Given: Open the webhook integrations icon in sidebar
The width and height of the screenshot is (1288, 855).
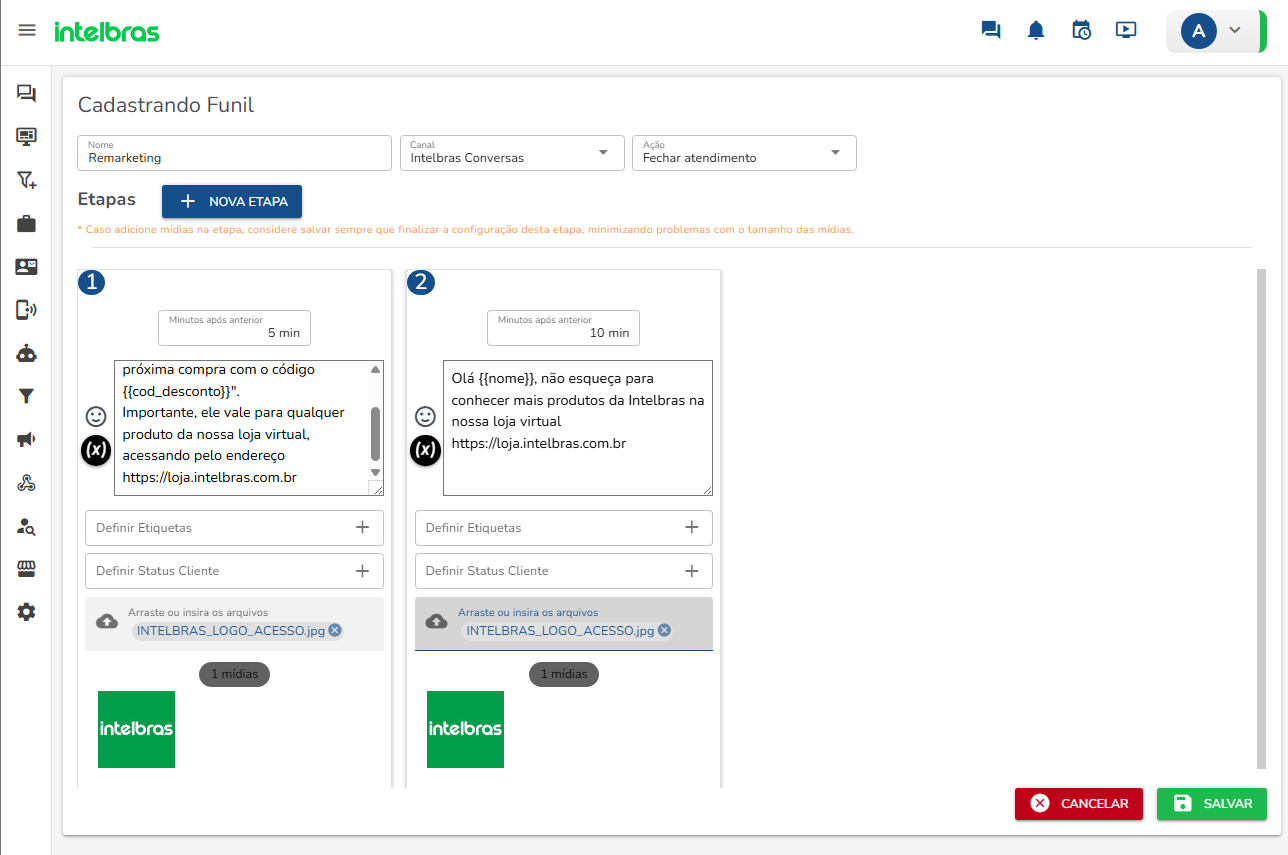Looking at the screenshot, I should coord(26,483).
